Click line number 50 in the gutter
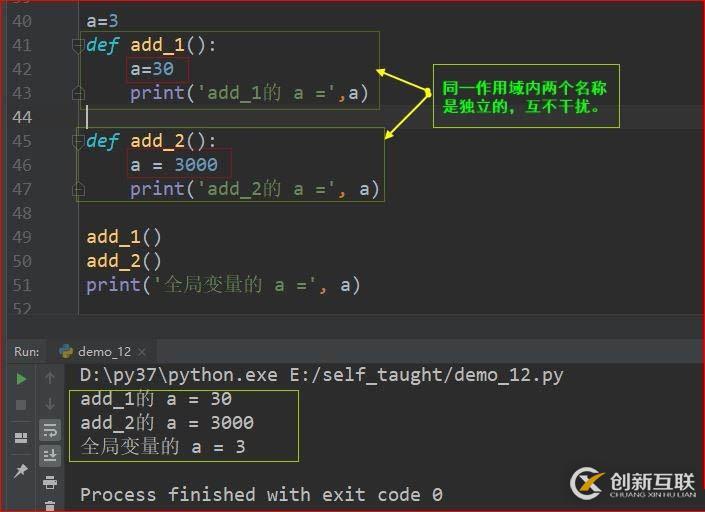 pyautogui.click(x=22, y=261)
